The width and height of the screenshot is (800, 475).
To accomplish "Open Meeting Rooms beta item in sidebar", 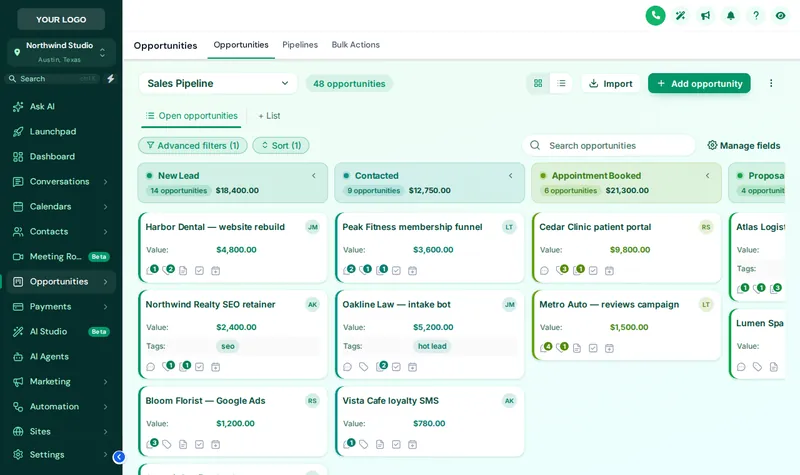I will pyautogui.click(x=61, y=256).
